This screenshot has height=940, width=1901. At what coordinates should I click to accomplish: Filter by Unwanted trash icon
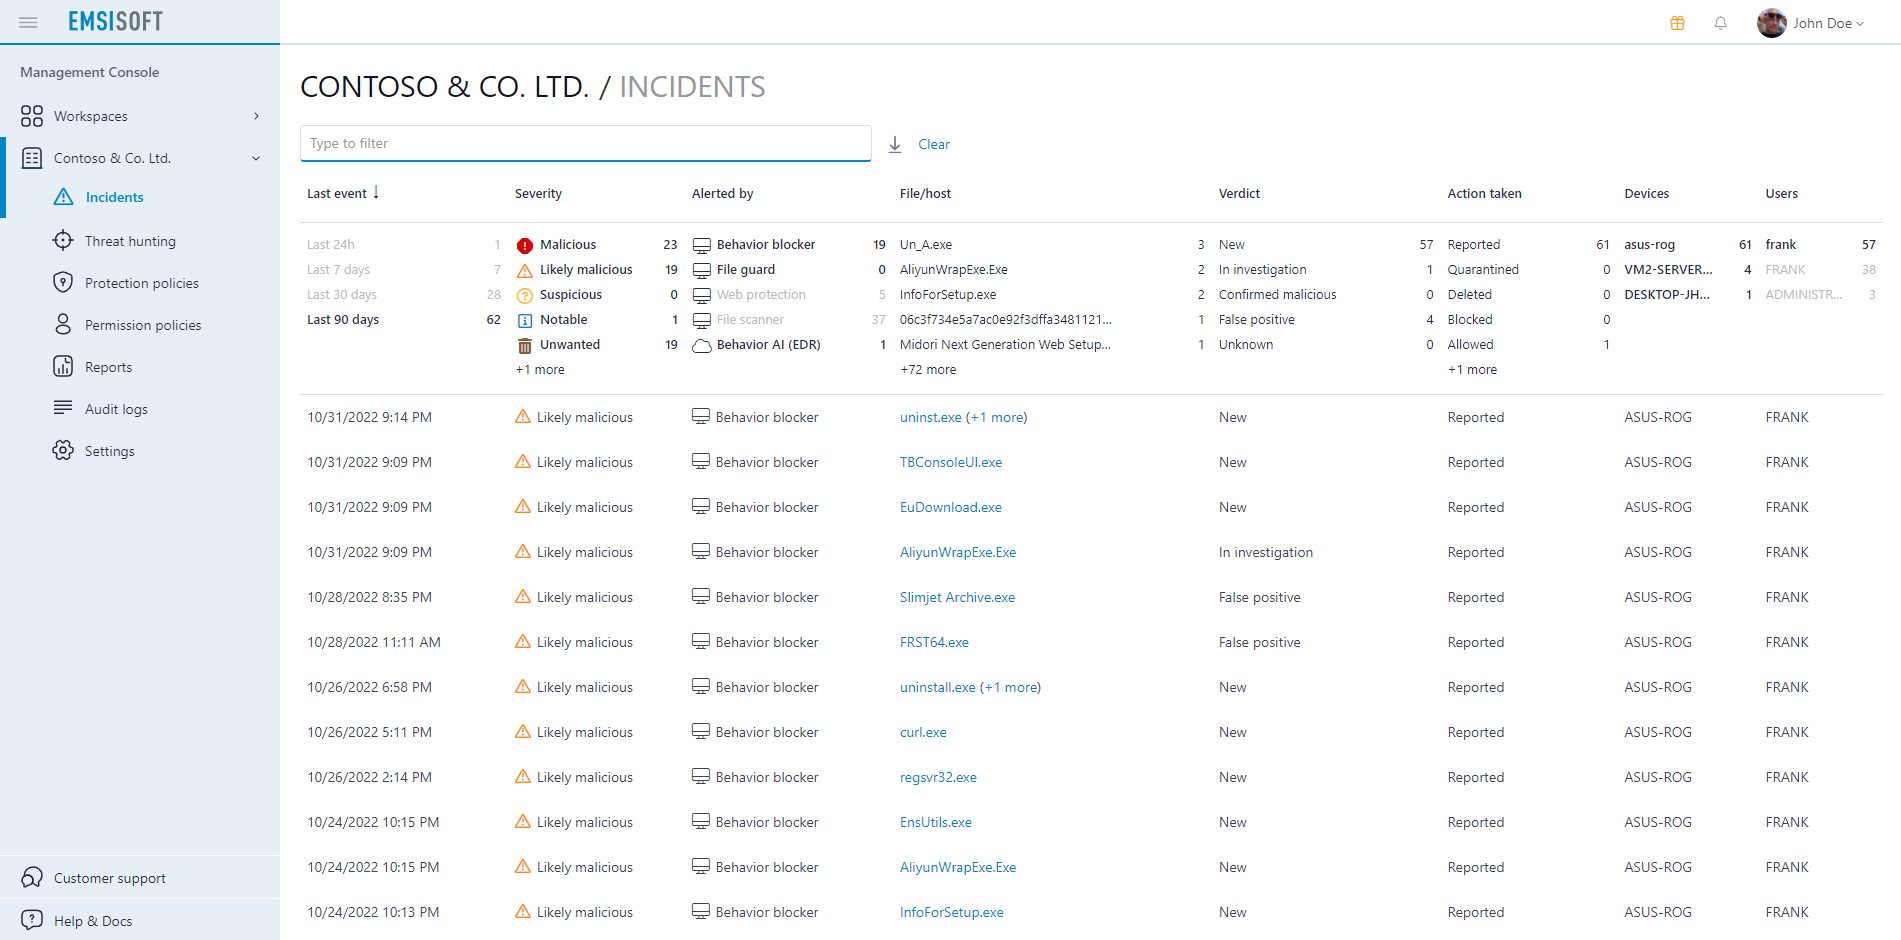tap(524, 345)
